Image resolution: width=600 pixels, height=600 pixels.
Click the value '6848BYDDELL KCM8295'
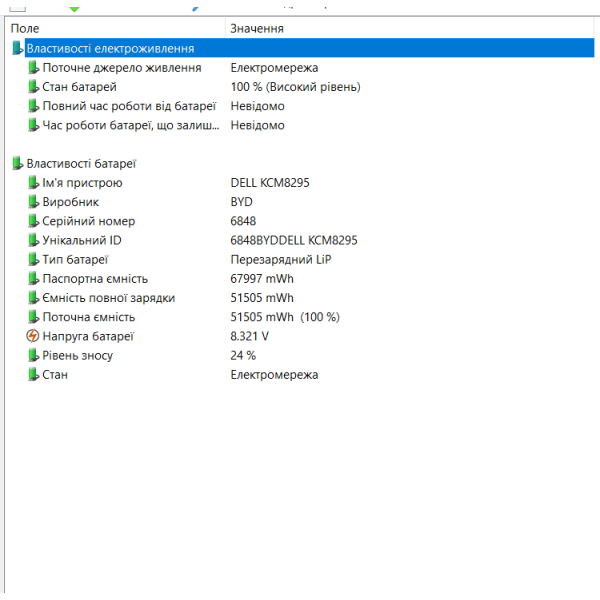point(294,240)
